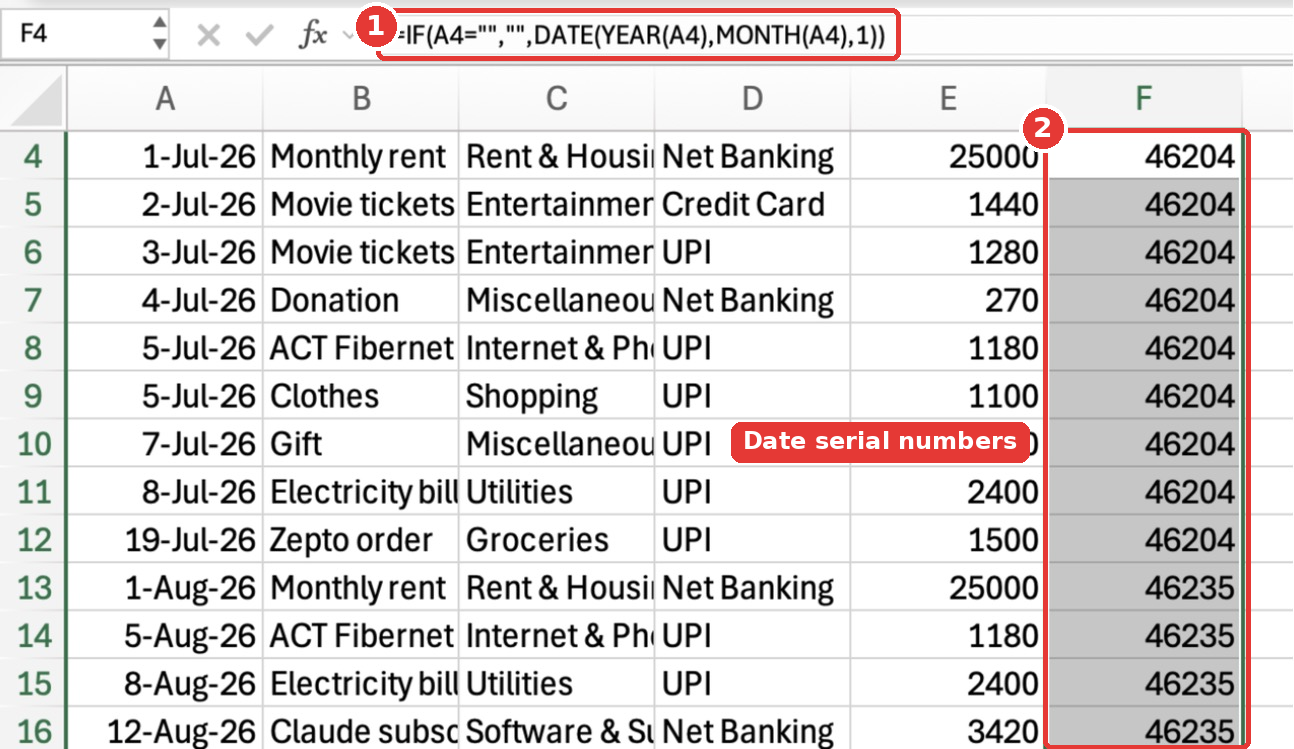Click the Shopping category cell
The height and width of the screenshot is (749, 1294).
tap(557, 396)
